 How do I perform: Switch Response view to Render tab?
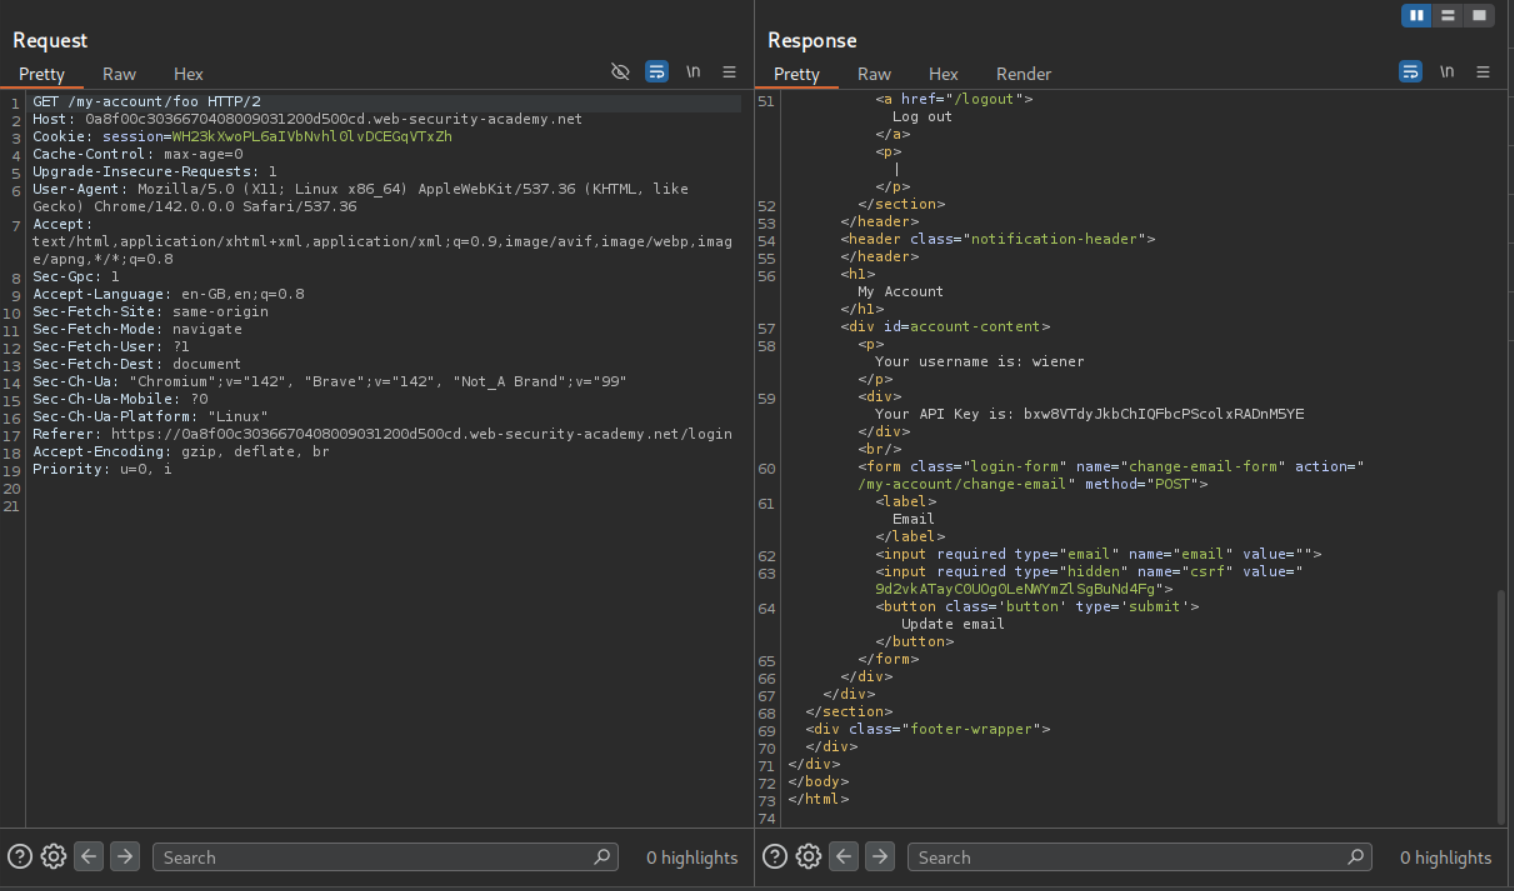pyautogui.click(x=1023, y=74)
